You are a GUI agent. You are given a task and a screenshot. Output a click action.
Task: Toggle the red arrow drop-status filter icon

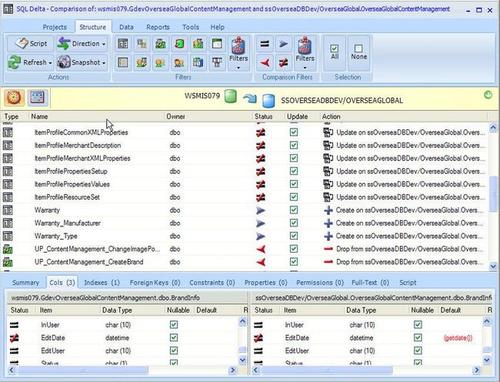tap(265, 62)
